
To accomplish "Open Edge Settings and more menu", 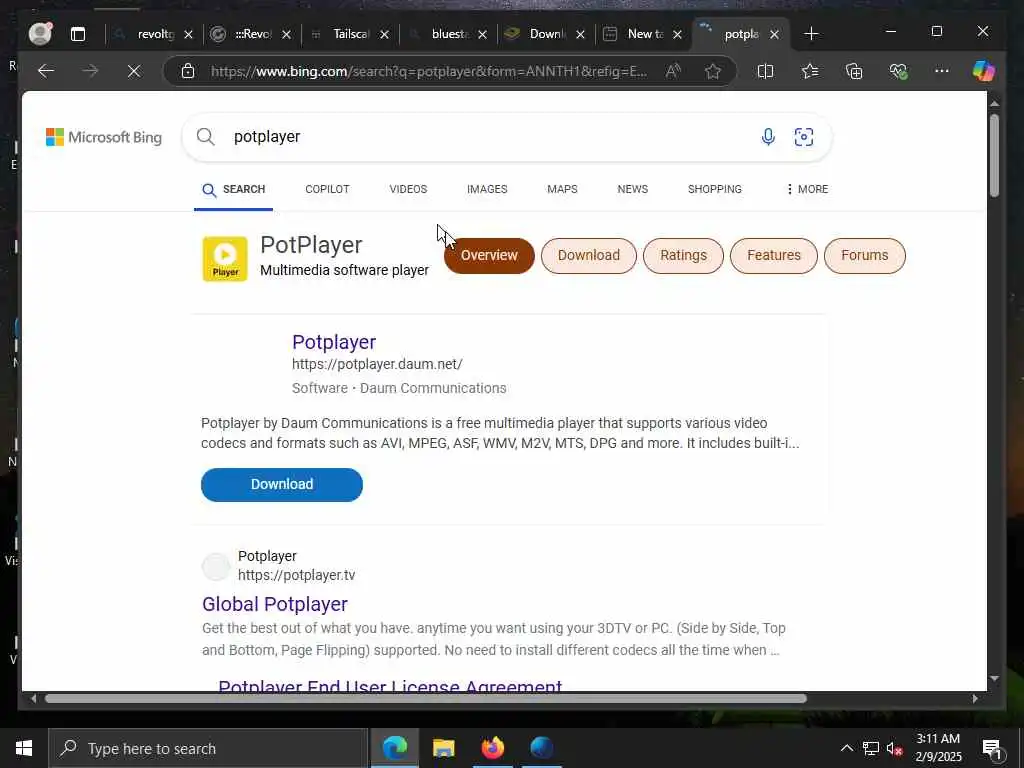I will coord(942,71).
